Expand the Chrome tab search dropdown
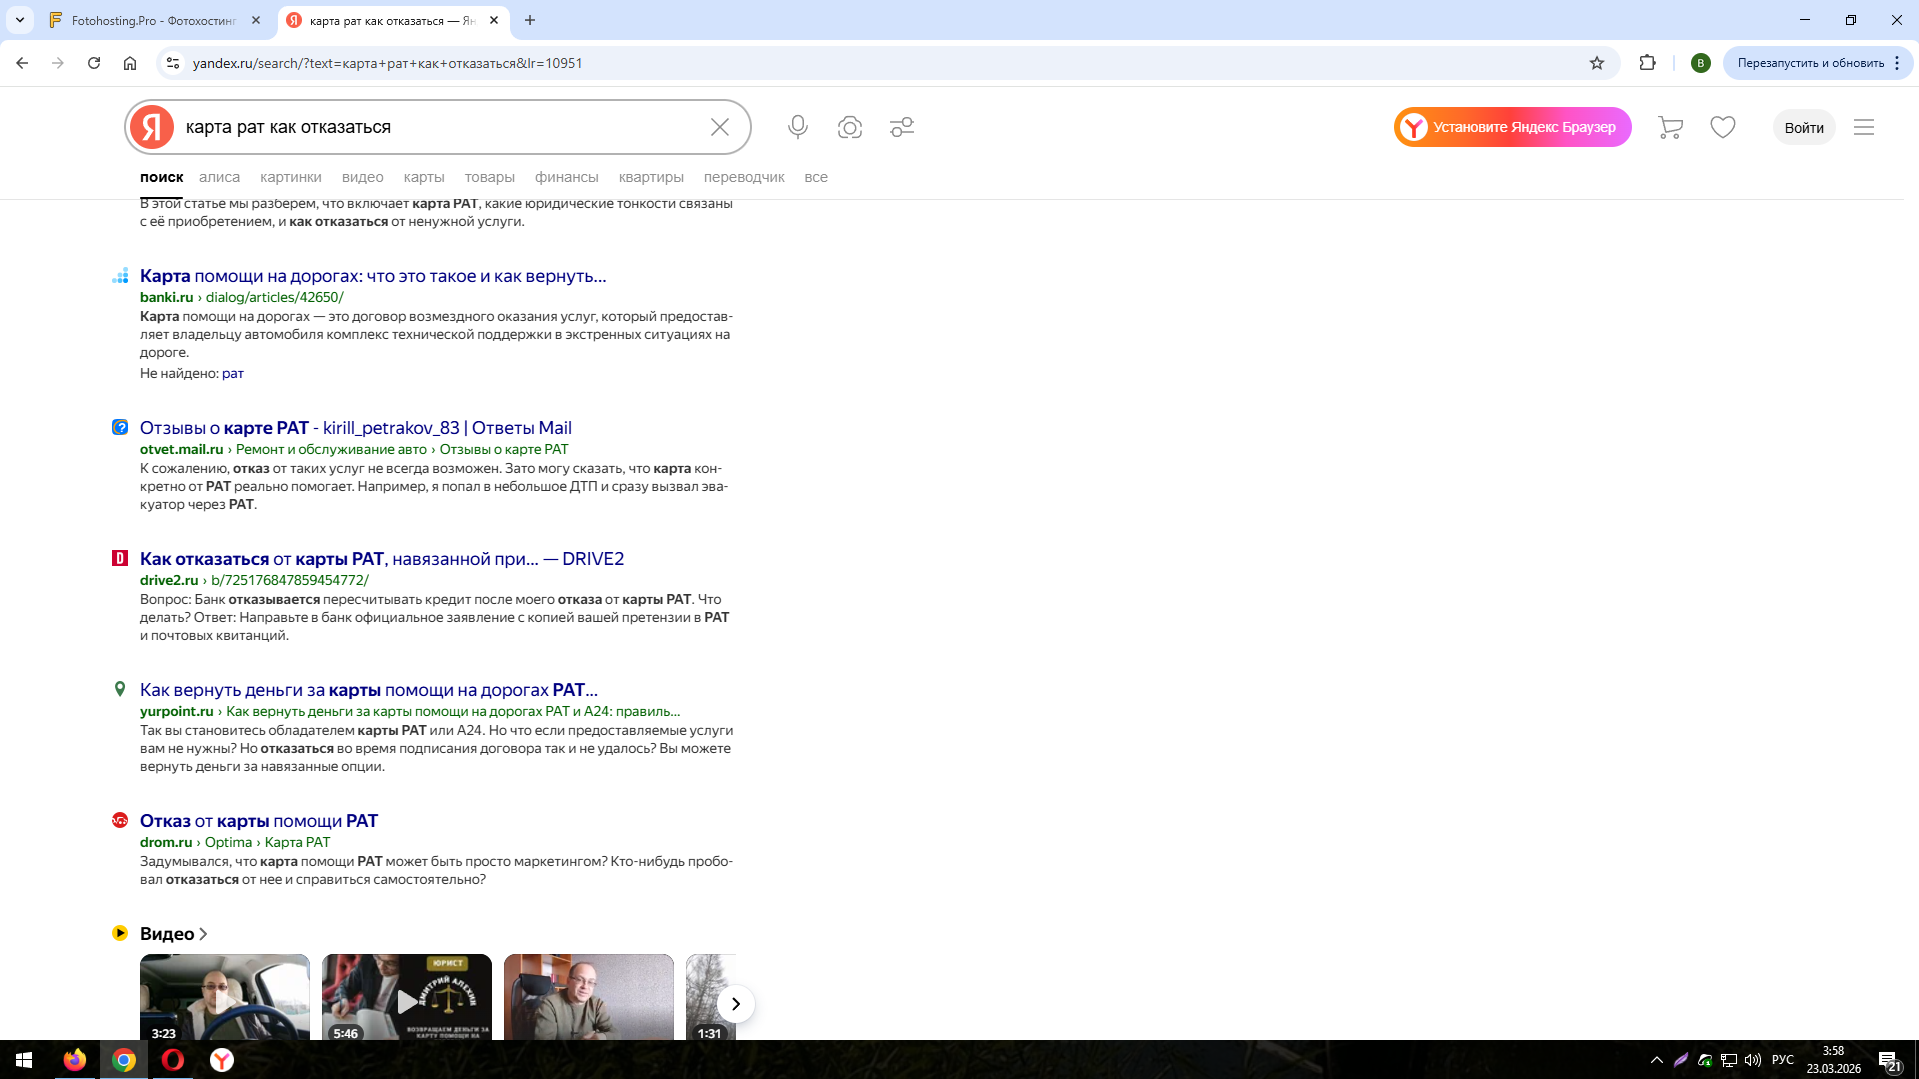The width and height of the screenshot is (1919, 1079). [x=20, y=20]
